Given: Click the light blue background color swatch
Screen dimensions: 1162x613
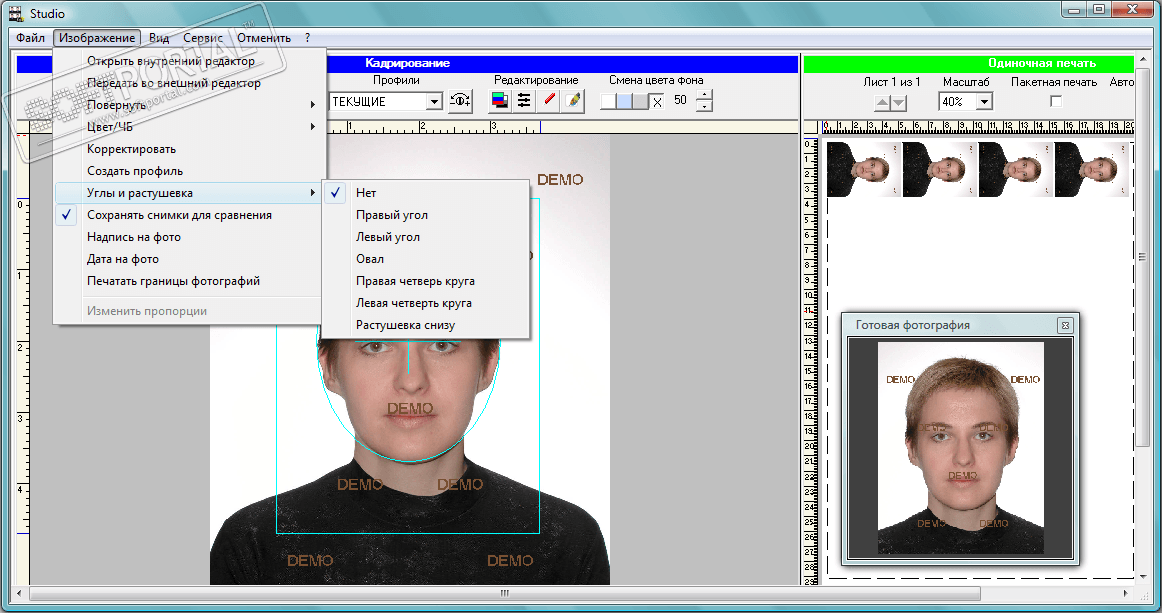Looking at the screenshot, I should coord(624,101).
